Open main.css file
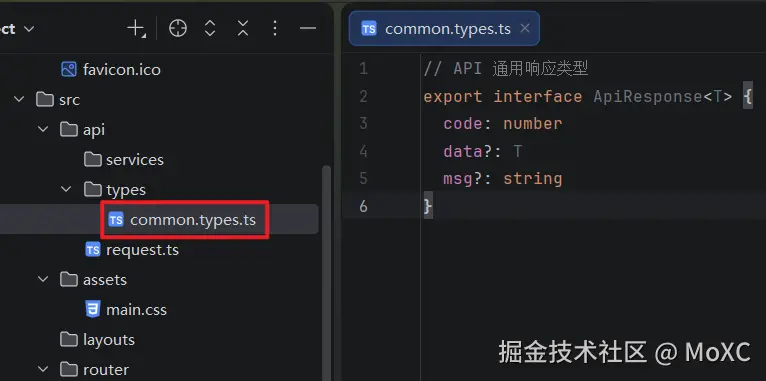This screenshot has height=381, width=766. pos(136,310)
